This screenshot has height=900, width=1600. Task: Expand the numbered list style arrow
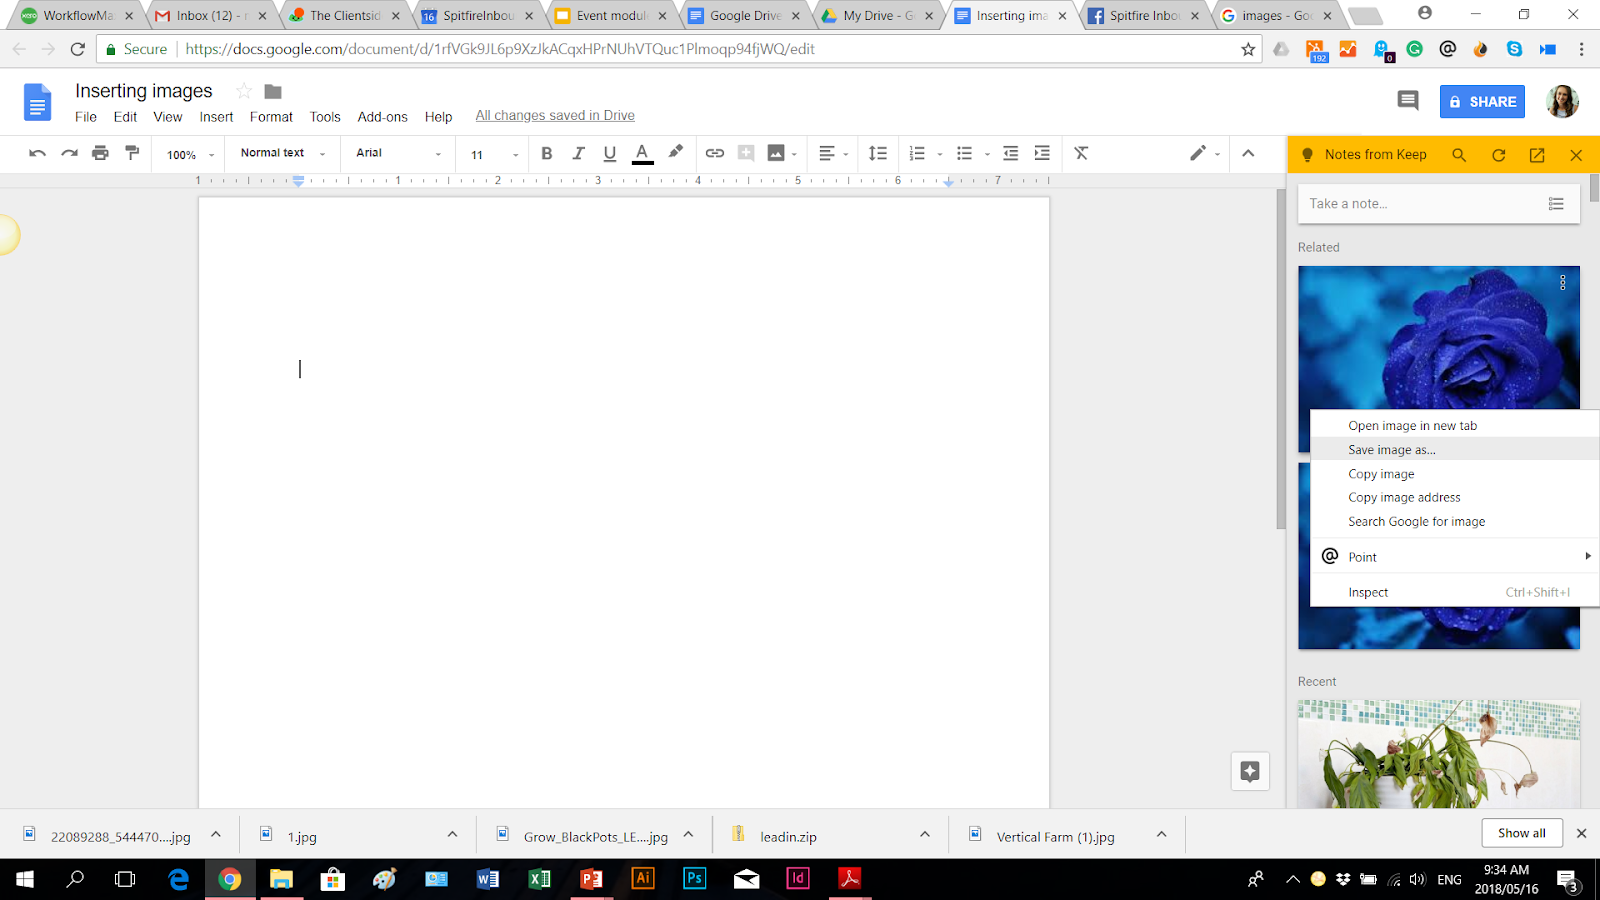click(940, 154)
